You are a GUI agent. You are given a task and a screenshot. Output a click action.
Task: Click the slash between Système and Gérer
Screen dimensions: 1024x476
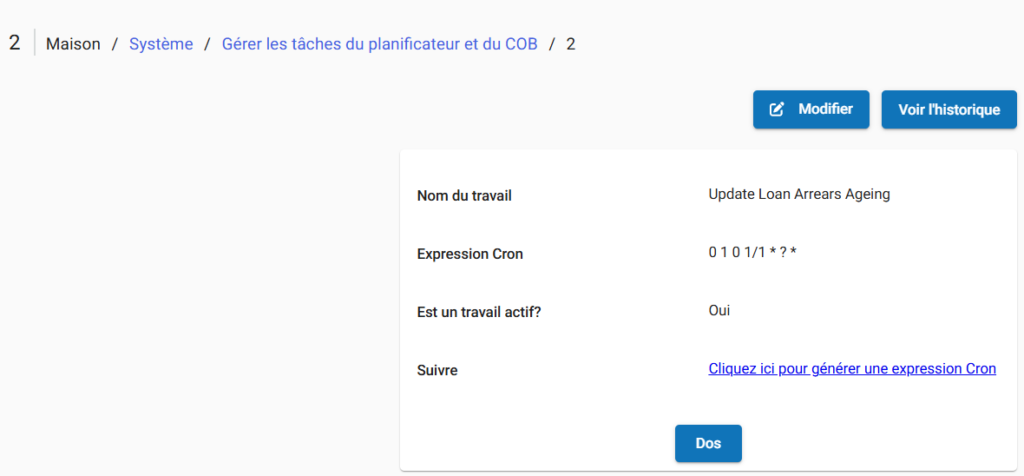207,44
